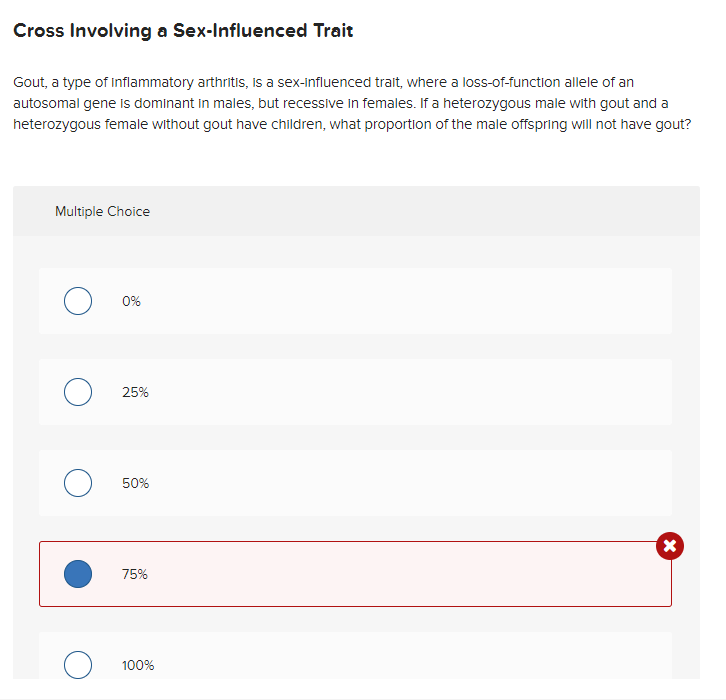Click the question paragraph about gout
Screen dimensions: 726x700
[x=352, y=103]
